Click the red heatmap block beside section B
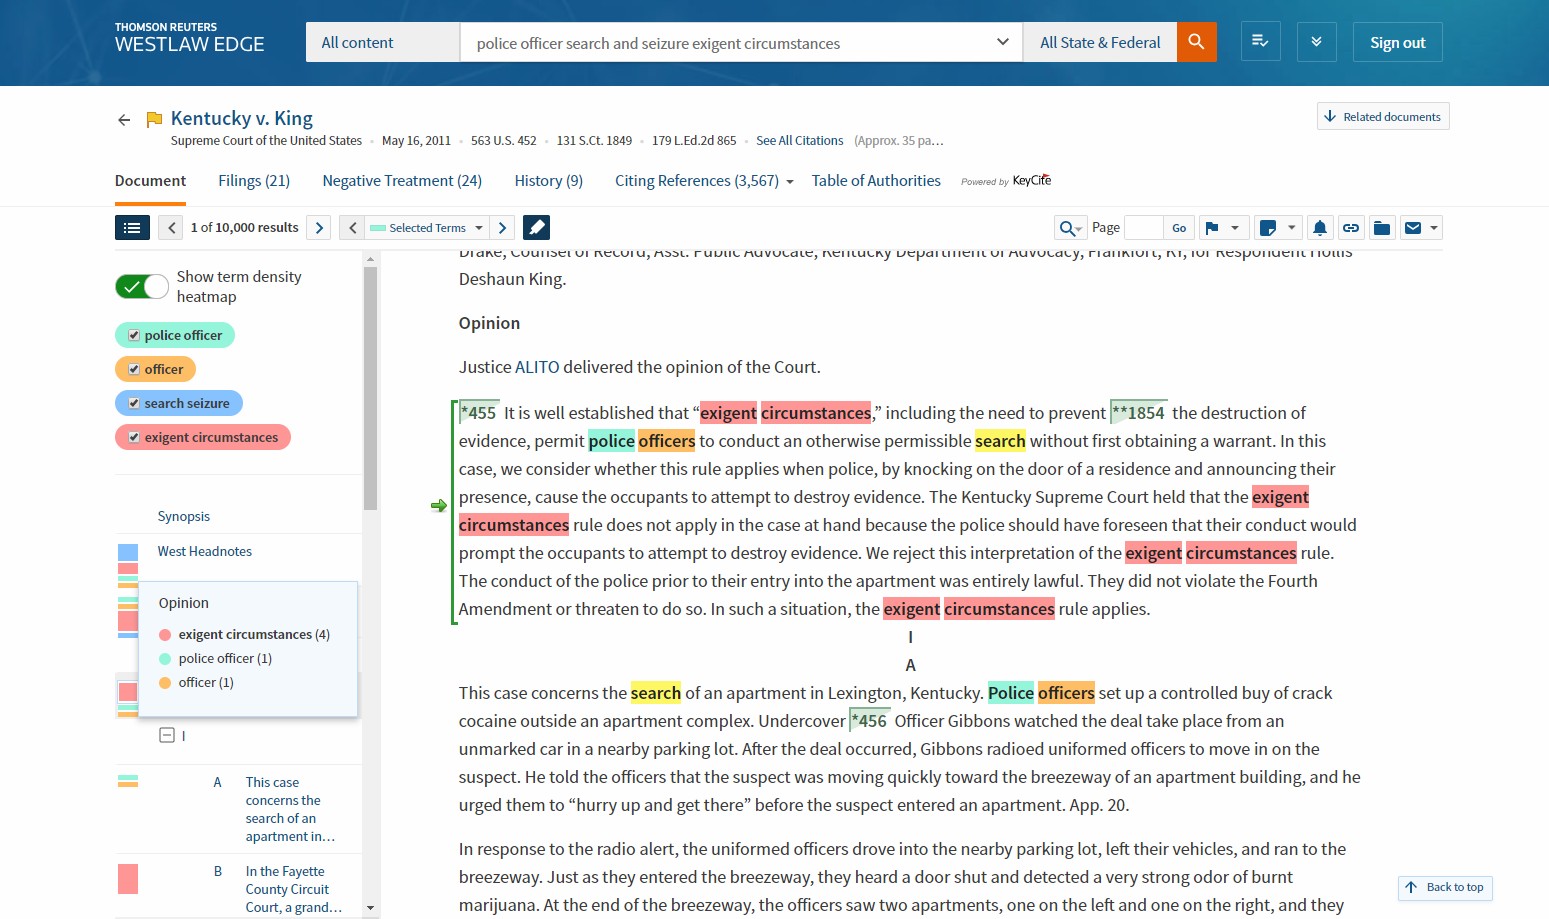 (128, 879)
